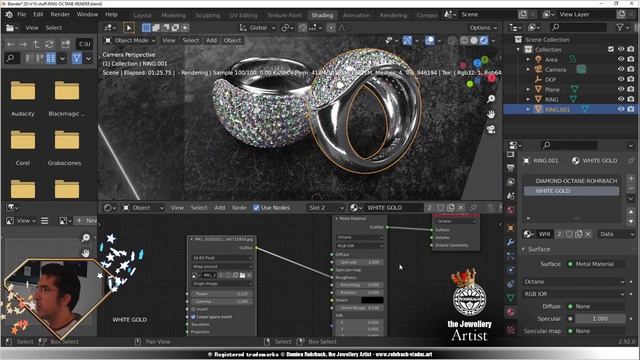This screenshot has height=360, width=640.
Task: Select rendered viewport shading mode
Action: click(x=484, y=40)
